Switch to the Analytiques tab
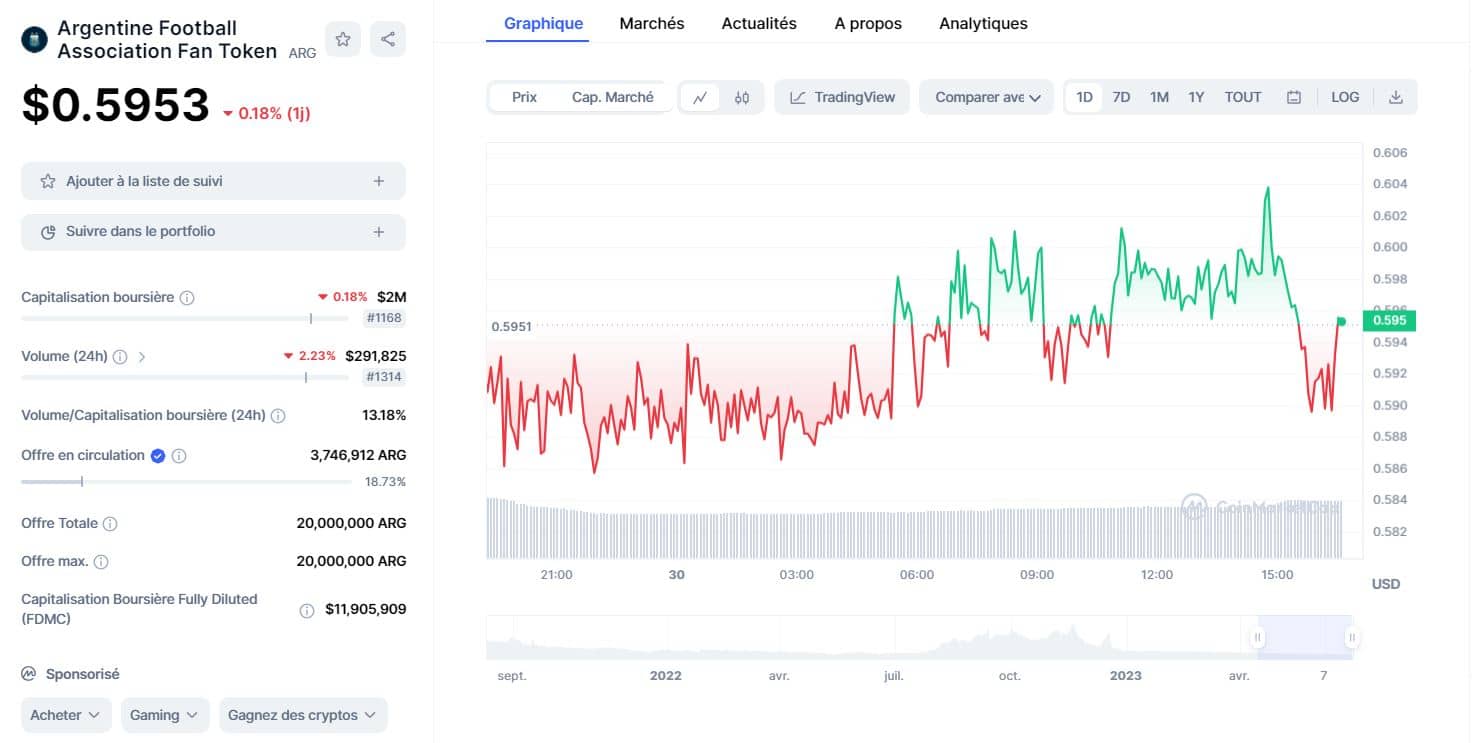This screenshot has height=743, width=1472. click(983, 23)
